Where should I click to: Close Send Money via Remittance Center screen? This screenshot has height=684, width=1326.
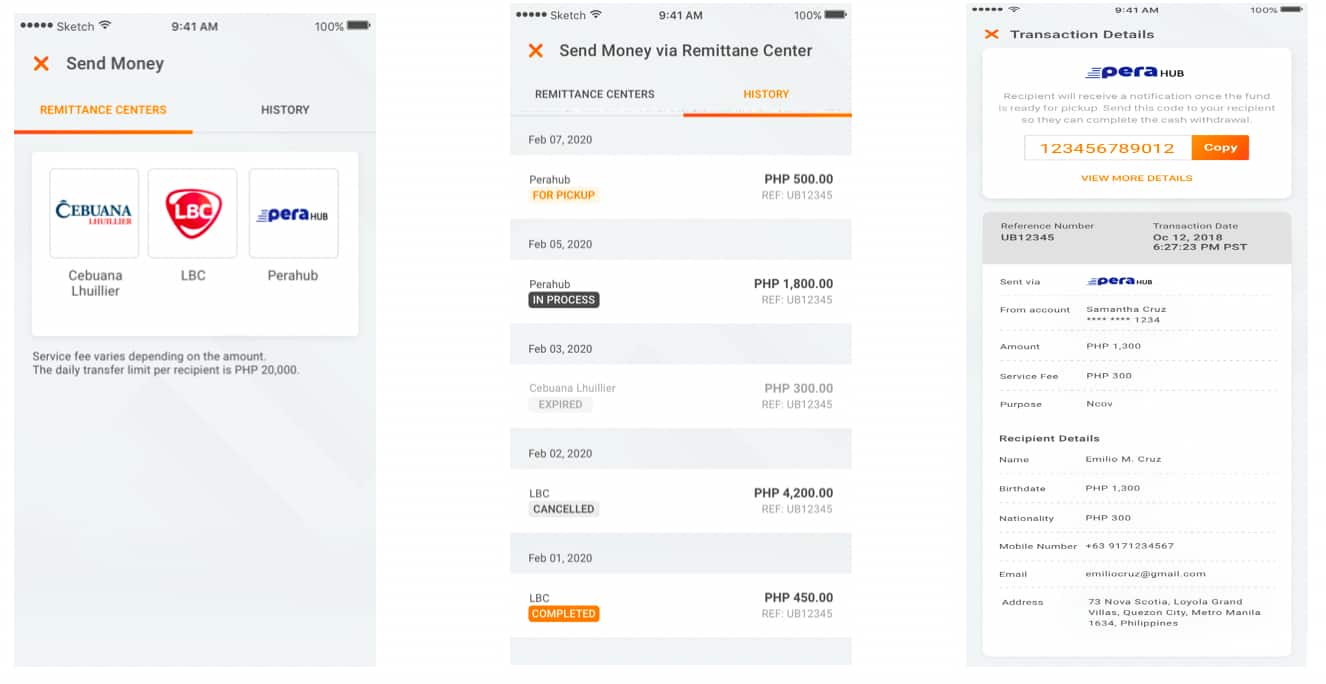tap(536, 51)
